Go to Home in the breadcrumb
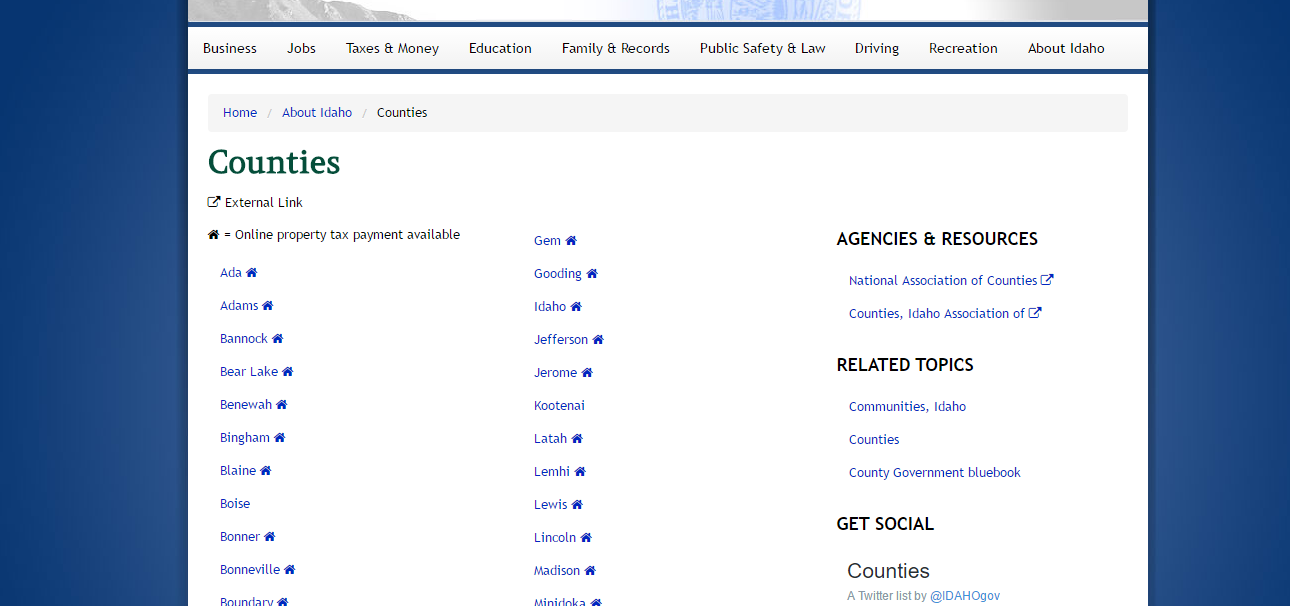This screenshot has width=1290, height=606. coord(240,113)
